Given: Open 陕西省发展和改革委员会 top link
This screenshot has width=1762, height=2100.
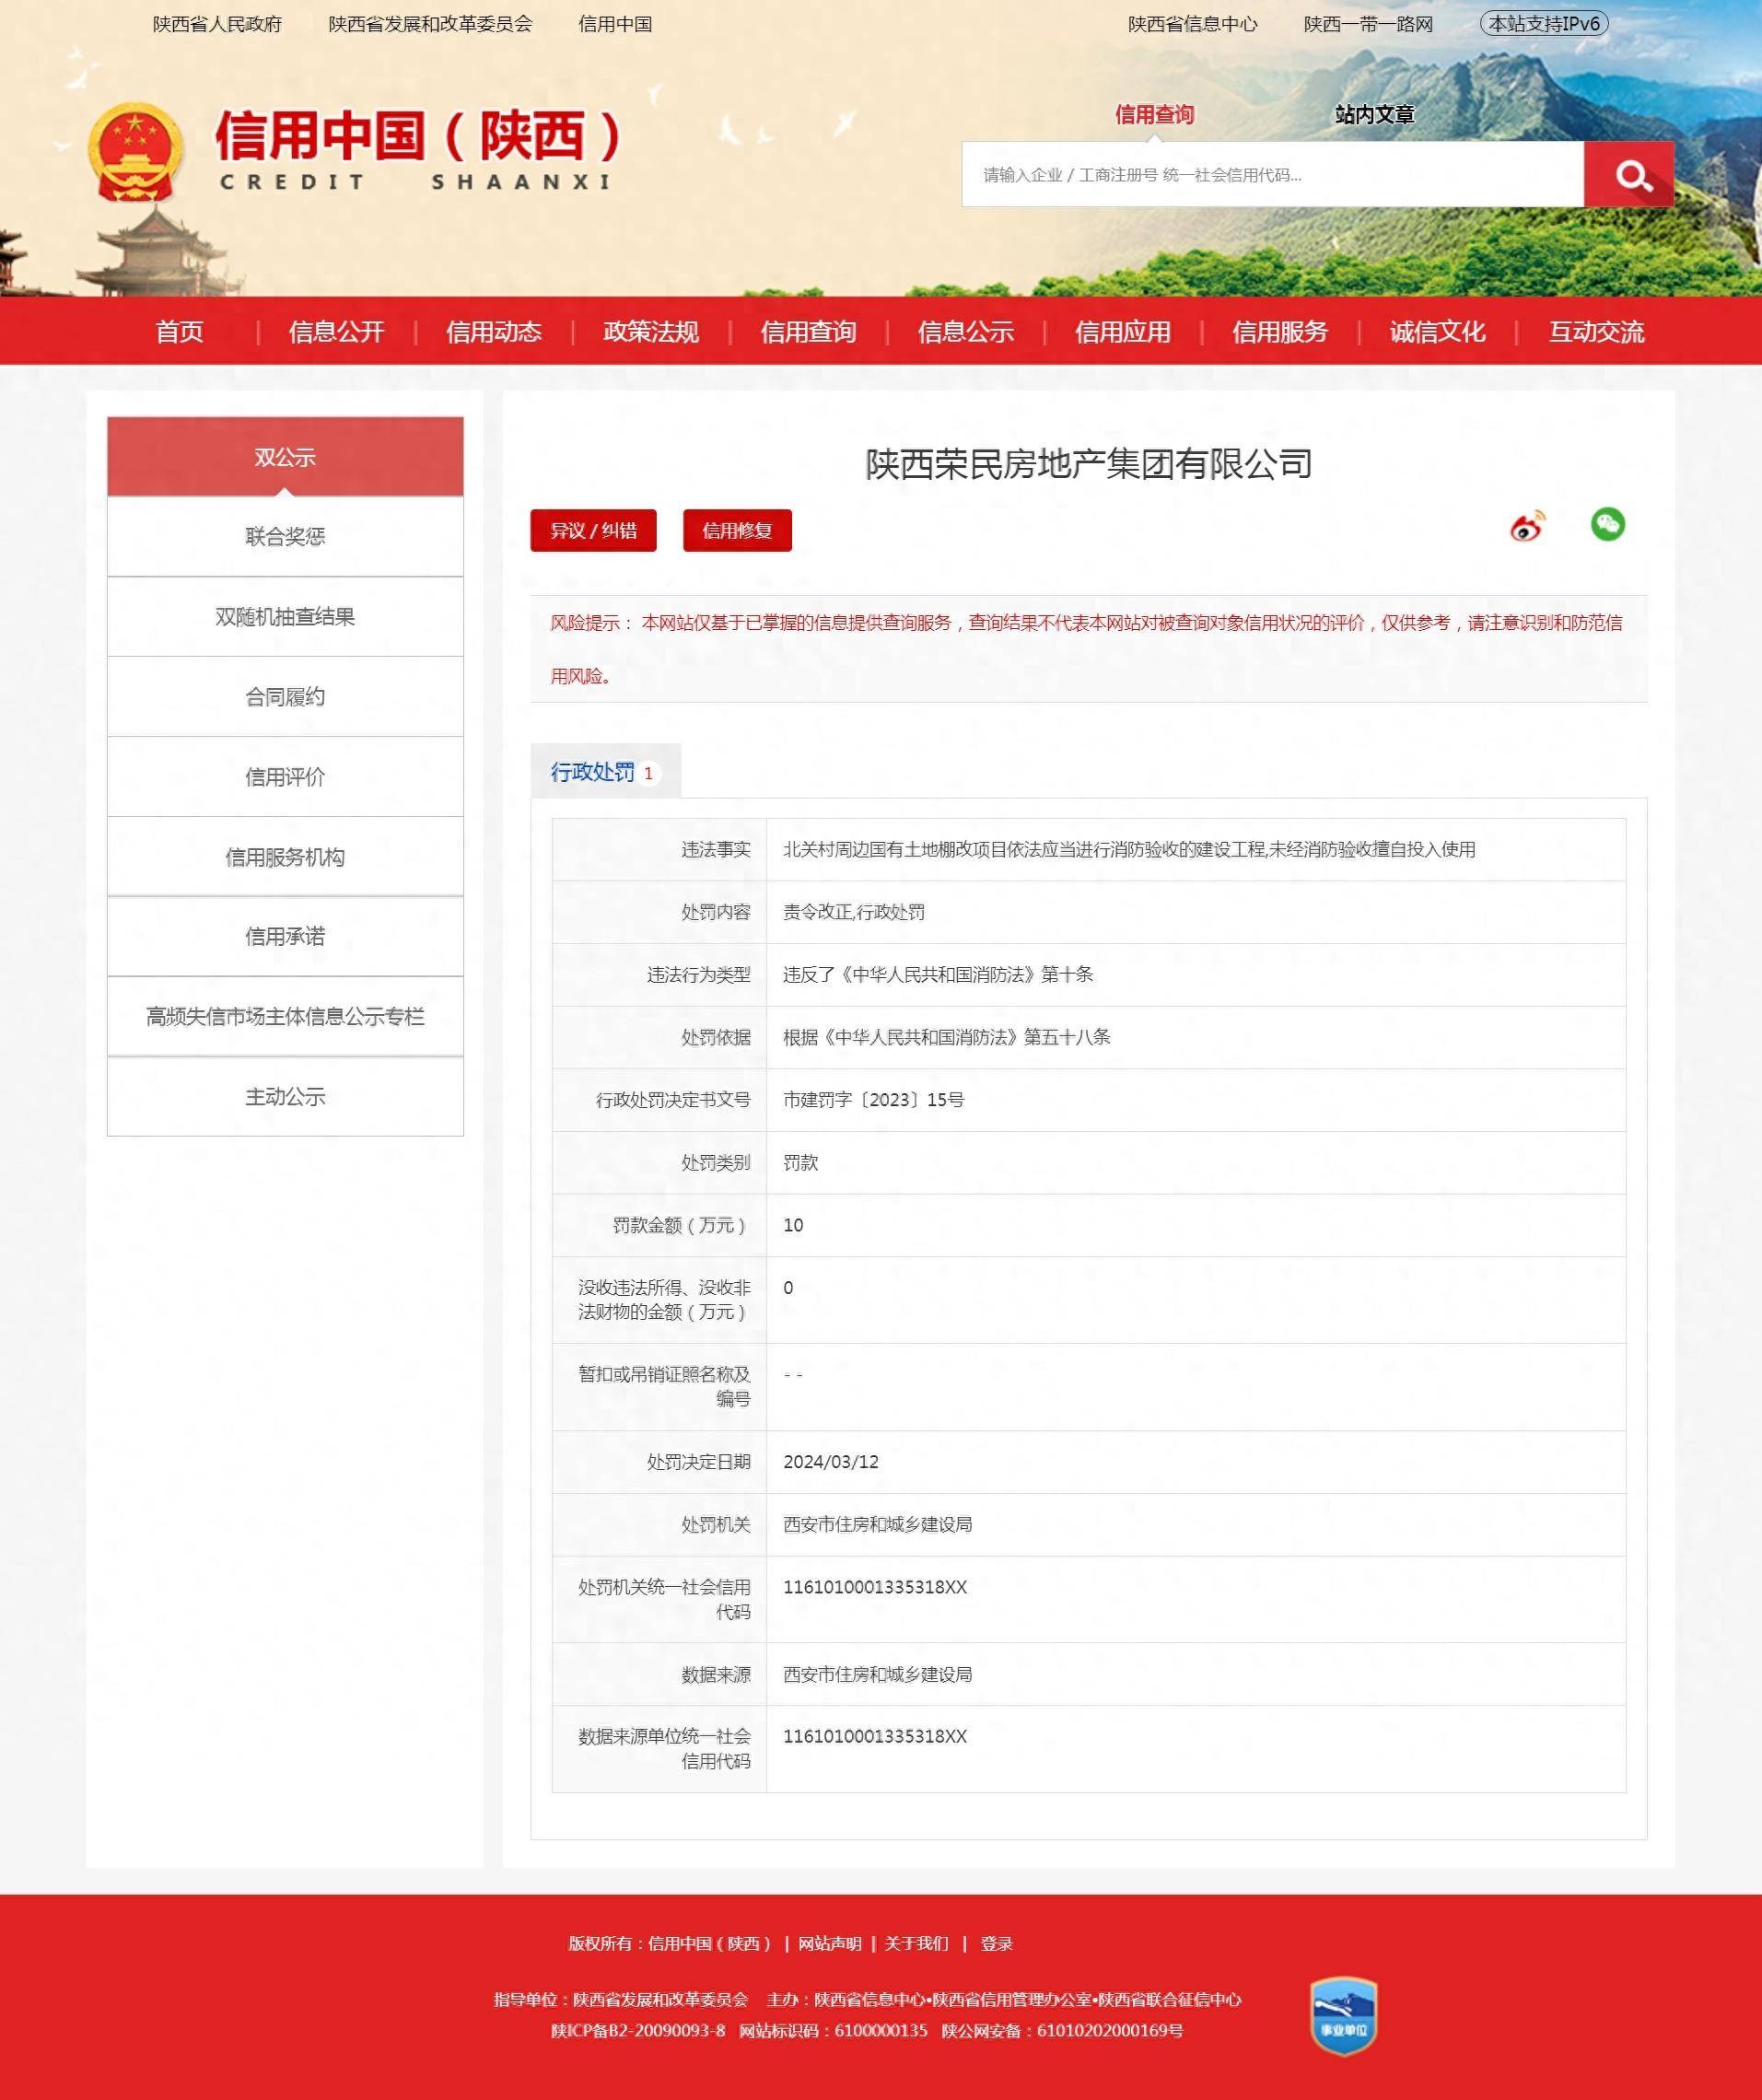Looking at the screenshot, I should [x=430, y=24].
